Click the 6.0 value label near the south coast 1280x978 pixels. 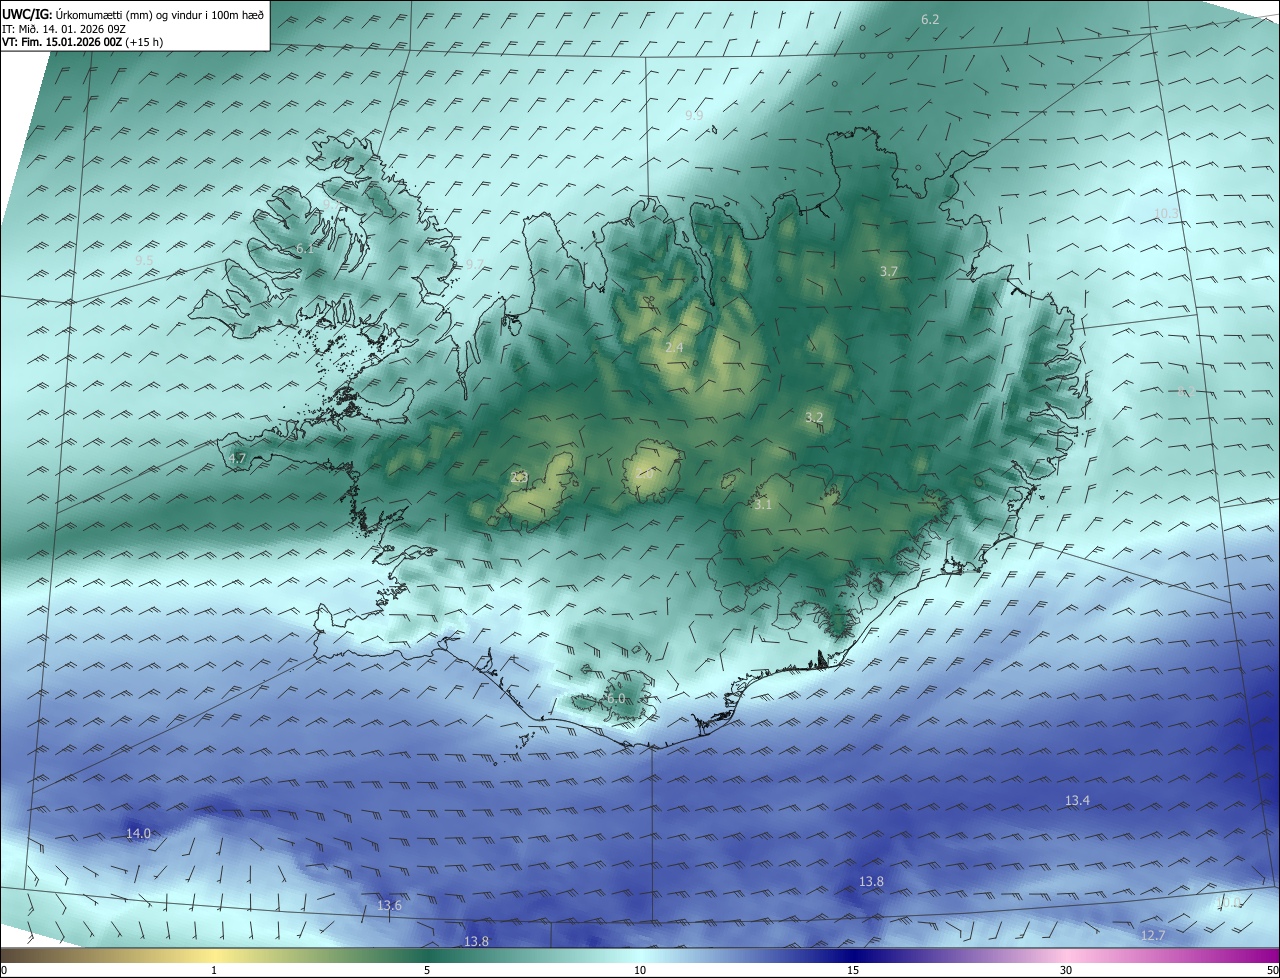coord(615,699)
